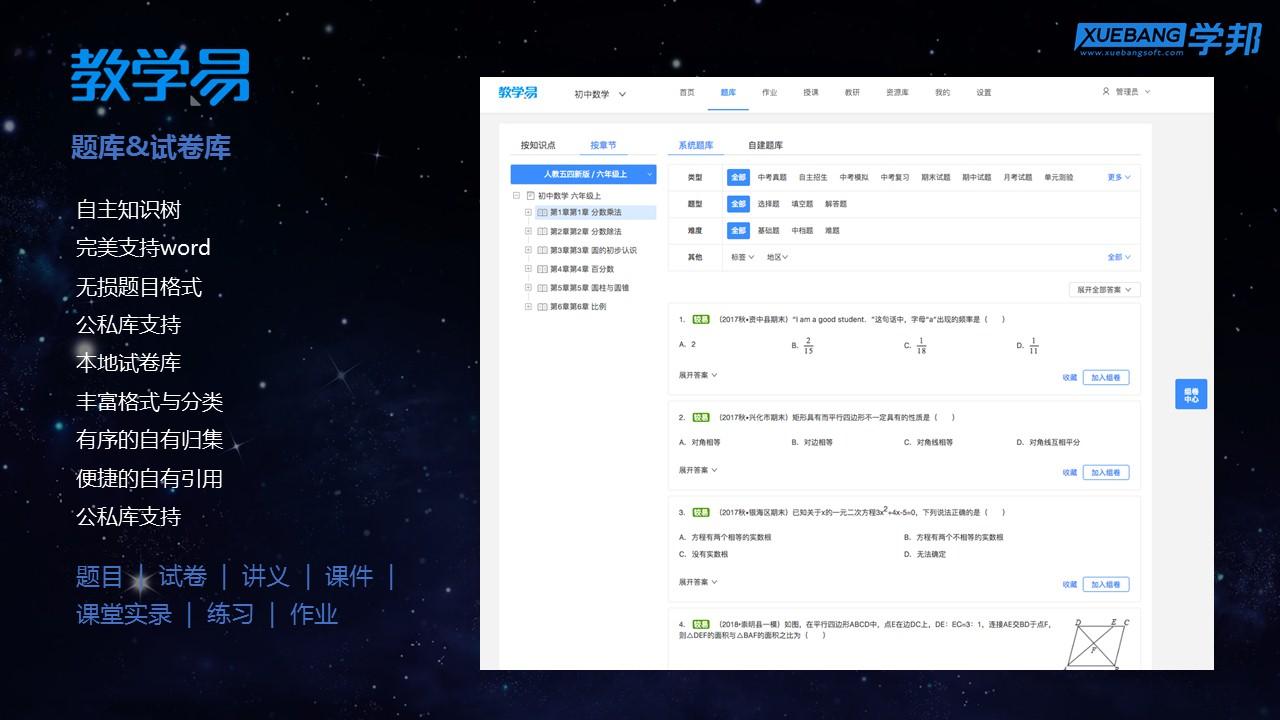Expand 全部 in the 其他 row
The image size is (1280, 720).
coord(1119,257)
